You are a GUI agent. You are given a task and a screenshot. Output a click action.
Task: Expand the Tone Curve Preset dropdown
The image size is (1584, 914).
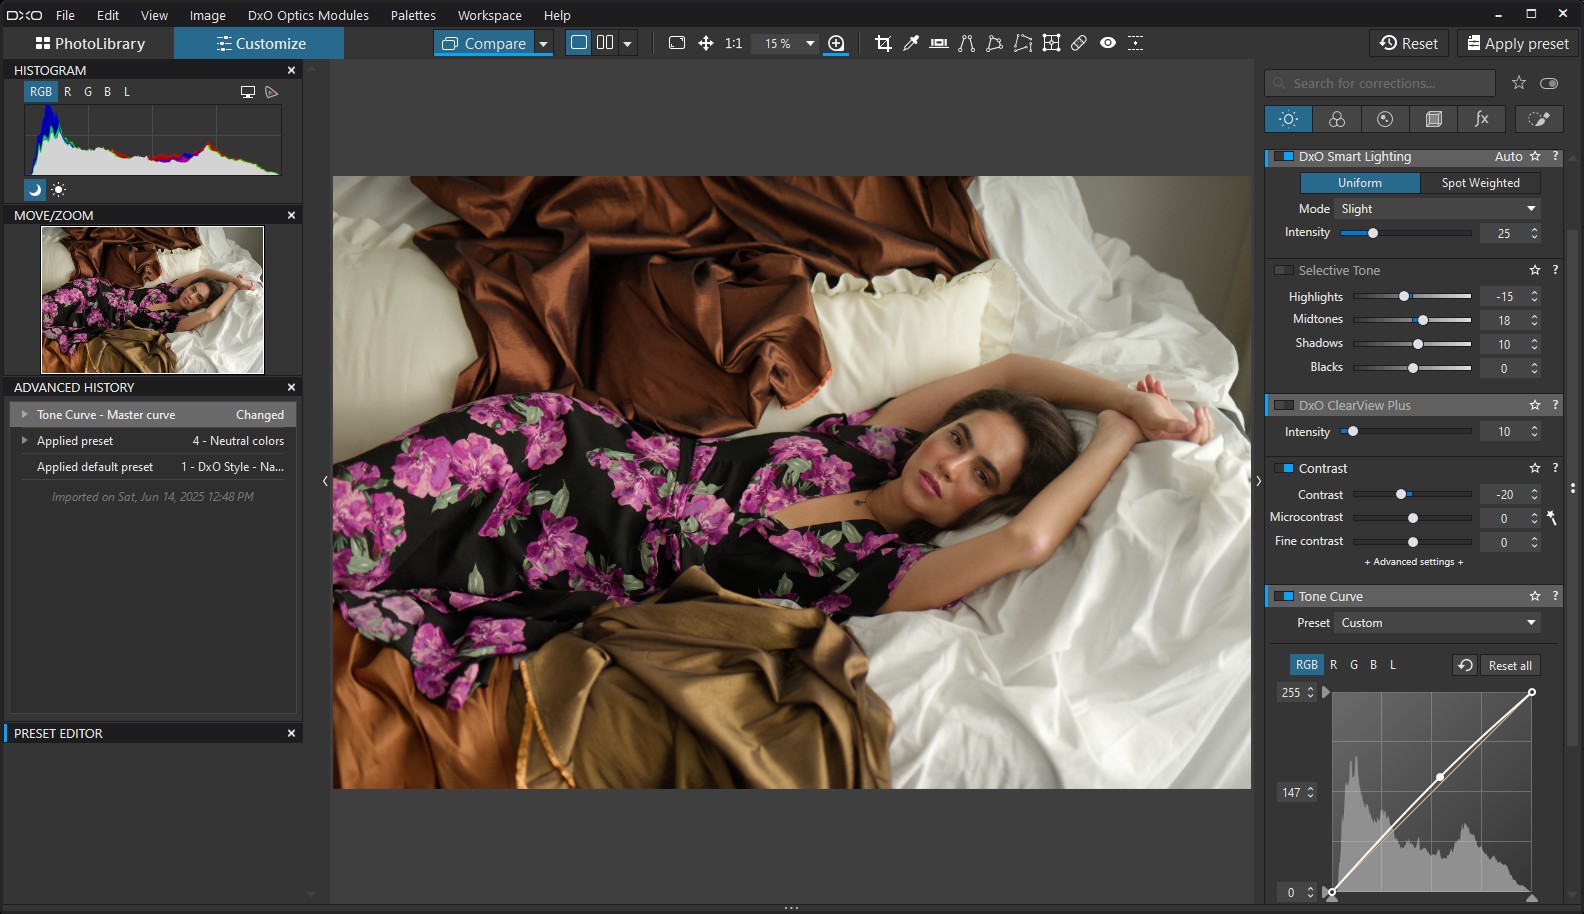[1437, 623]
